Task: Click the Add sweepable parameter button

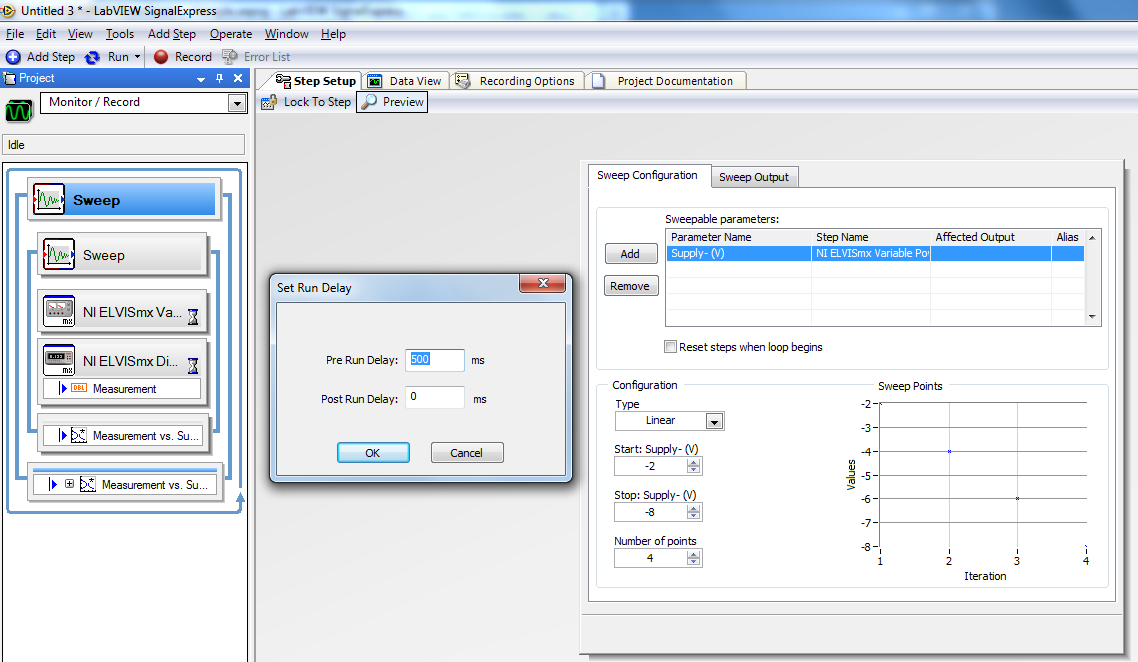Action: click(x=631, y=254)
